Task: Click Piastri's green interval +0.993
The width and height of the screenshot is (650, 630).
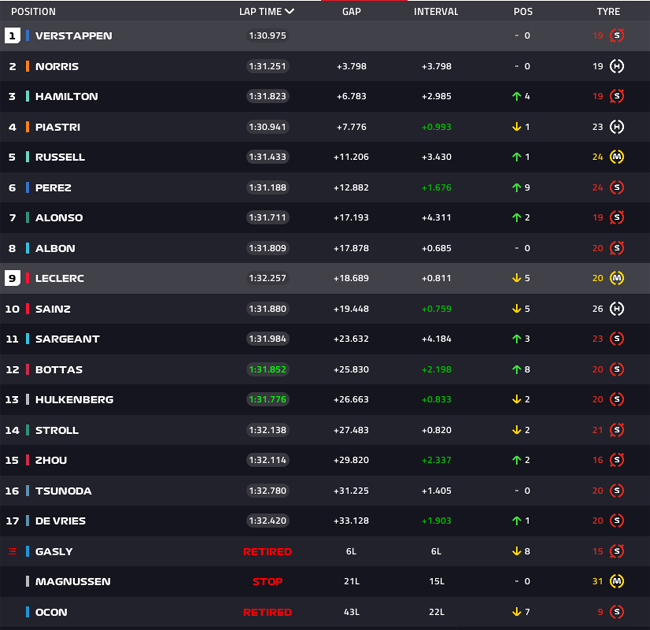Action: click(x=437, y=127)
